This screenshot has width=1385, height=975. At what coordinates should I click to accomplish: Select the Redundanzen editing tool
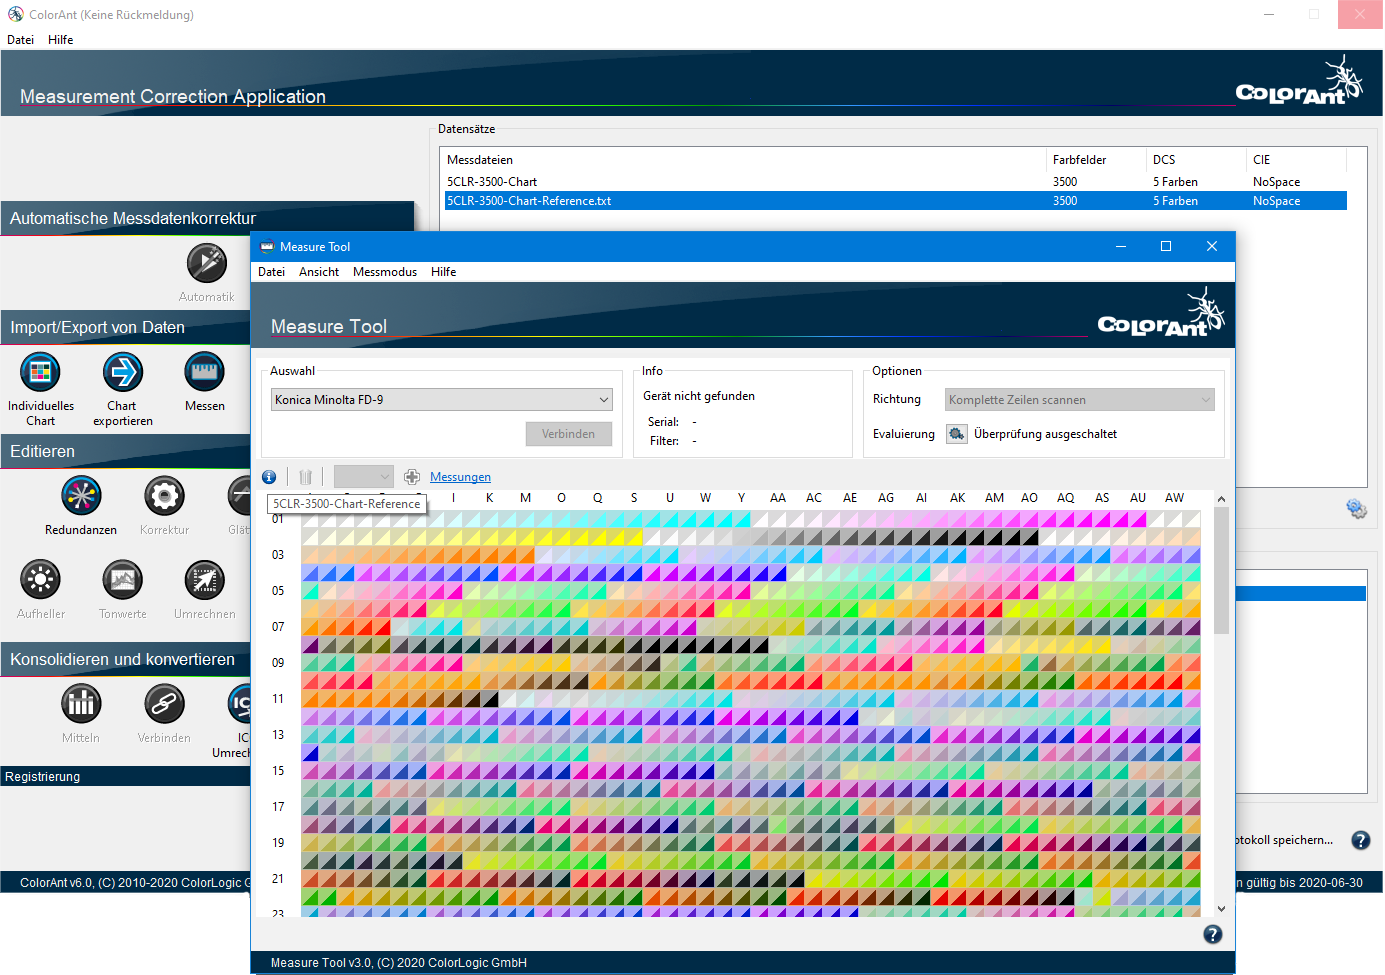[x=81, y=496]
